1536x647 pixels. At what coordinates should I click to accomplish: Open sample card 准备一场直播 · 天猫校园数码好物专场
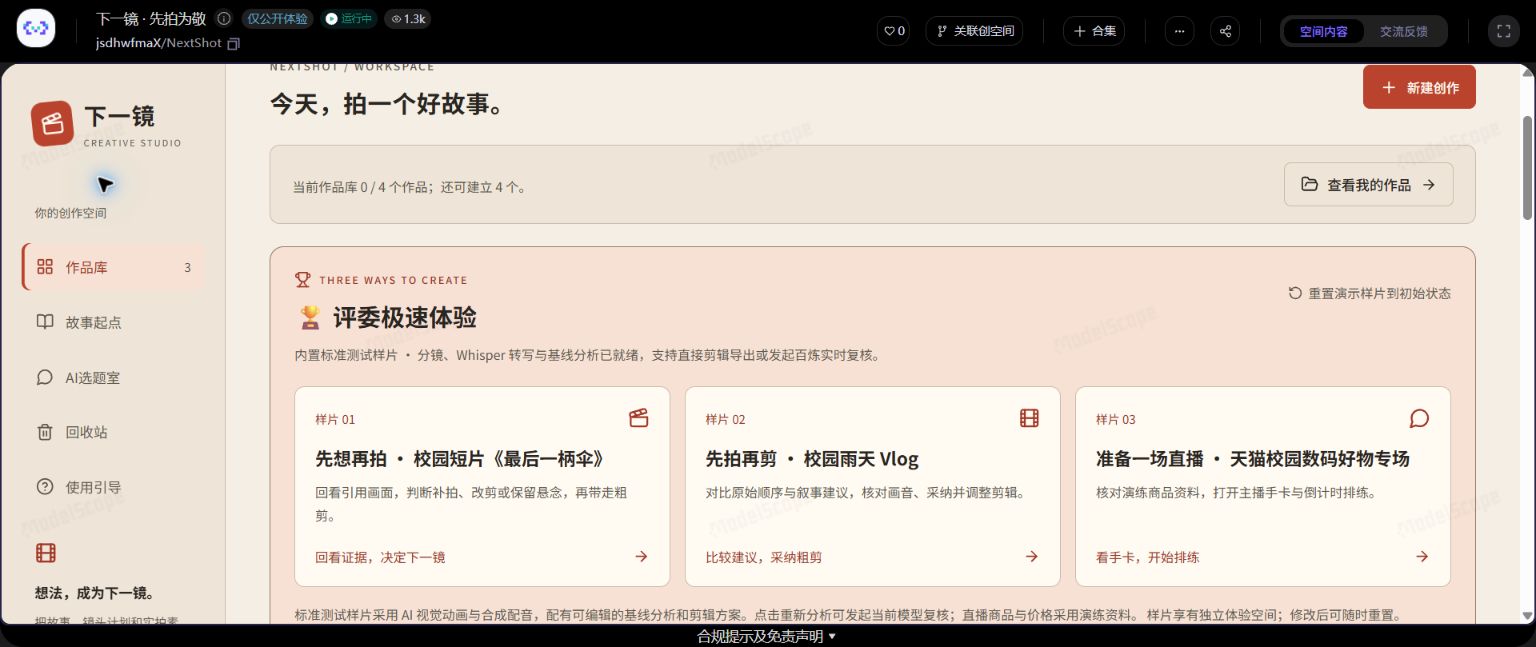[x=1263, y=486]
